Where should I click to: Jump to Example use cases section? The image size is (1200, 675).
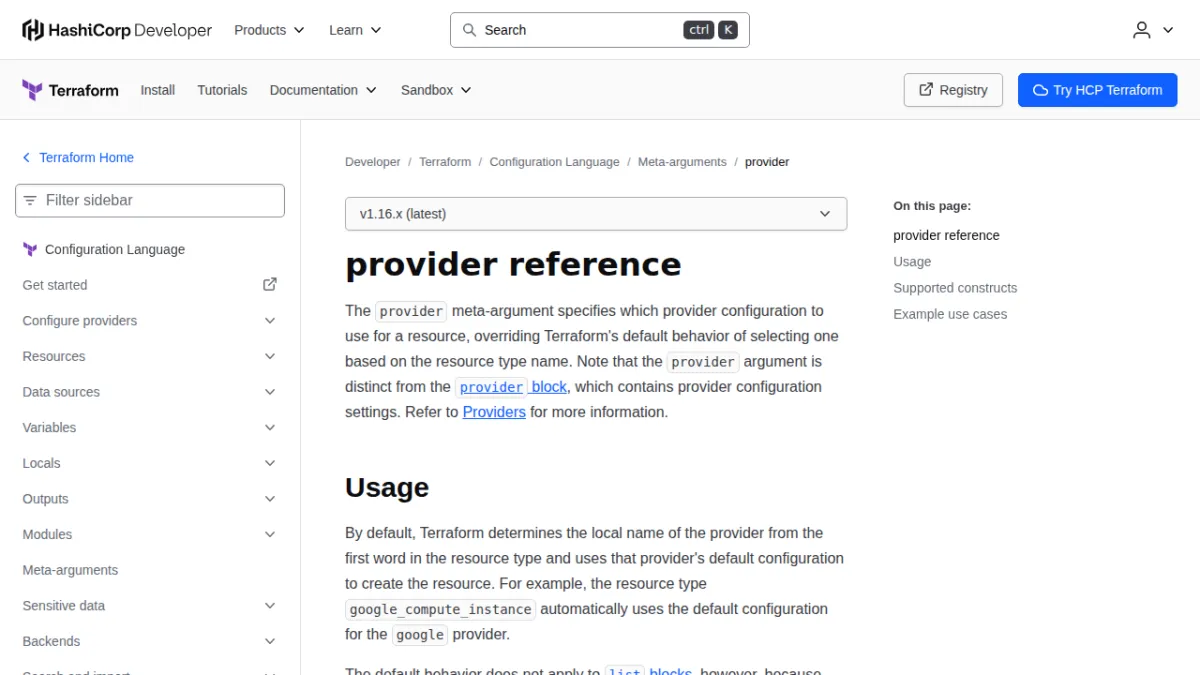[950, 314]
